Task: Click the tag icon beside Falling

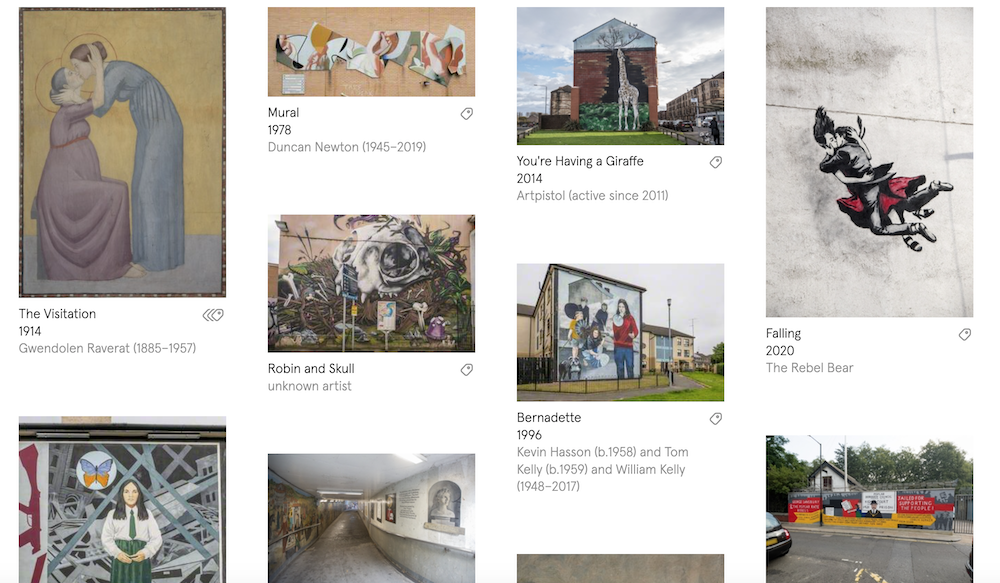Action: pyautogui.click(x=965, y=334)
